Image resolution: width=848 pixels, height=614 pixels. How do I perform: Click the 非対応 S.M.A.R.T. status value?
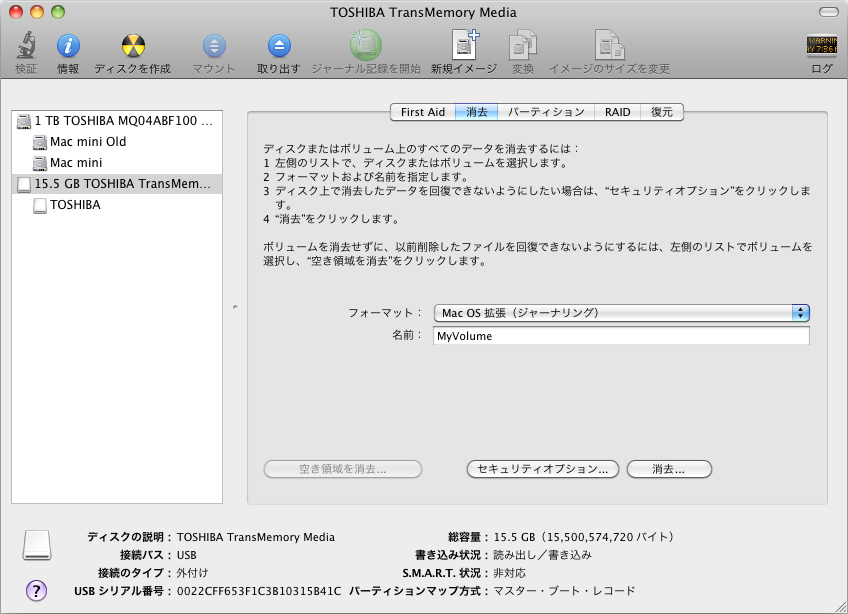tap(509, 573)
